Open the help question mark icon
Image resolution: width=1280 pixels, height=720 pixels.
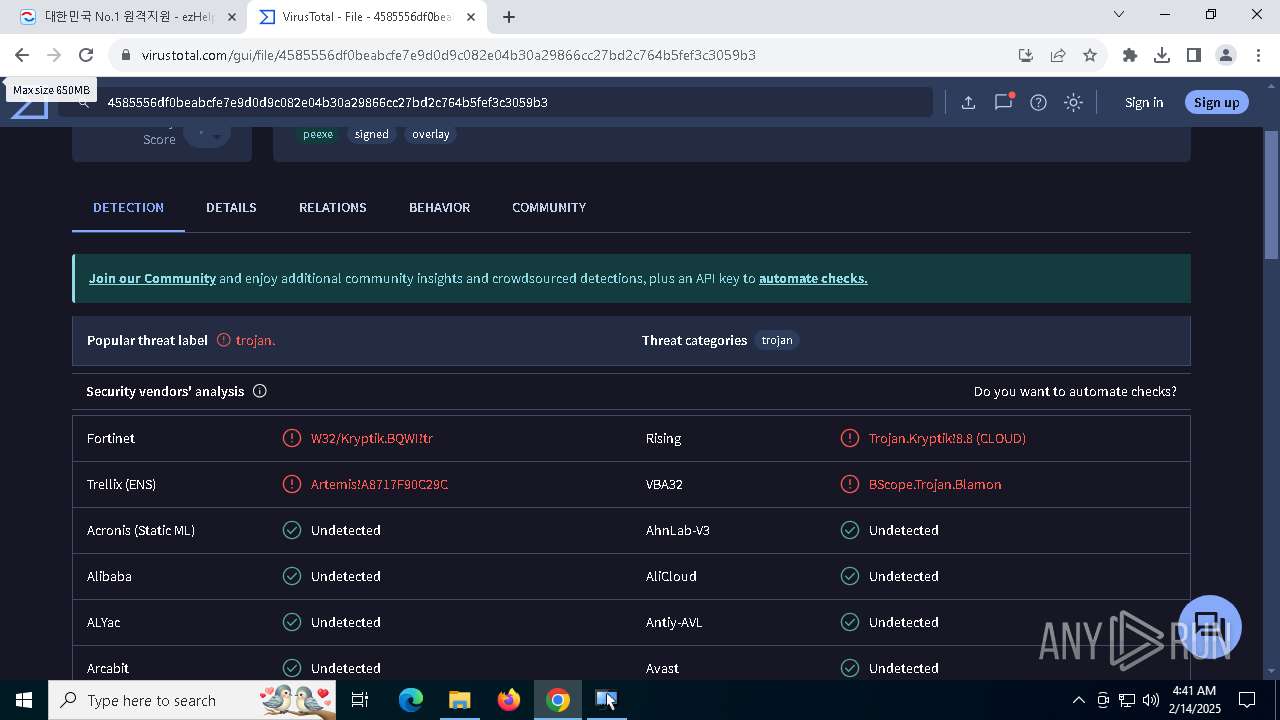point(1038,102)
